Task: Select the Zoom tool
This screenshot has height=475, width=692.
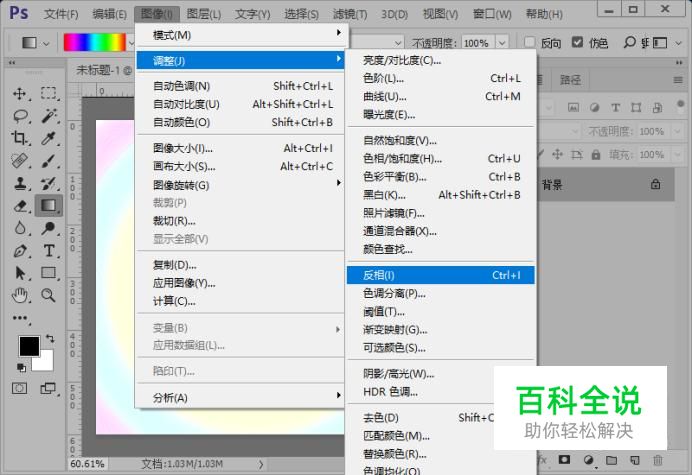Action: [48, 295]
